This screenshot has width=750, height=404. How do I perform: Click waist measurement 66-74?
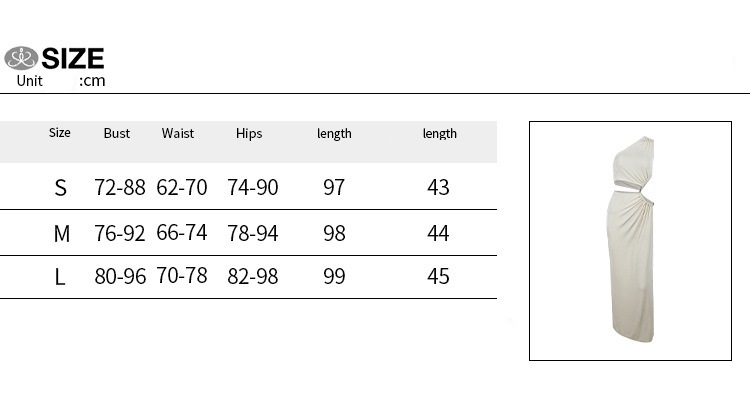click(x=182, y=233)
